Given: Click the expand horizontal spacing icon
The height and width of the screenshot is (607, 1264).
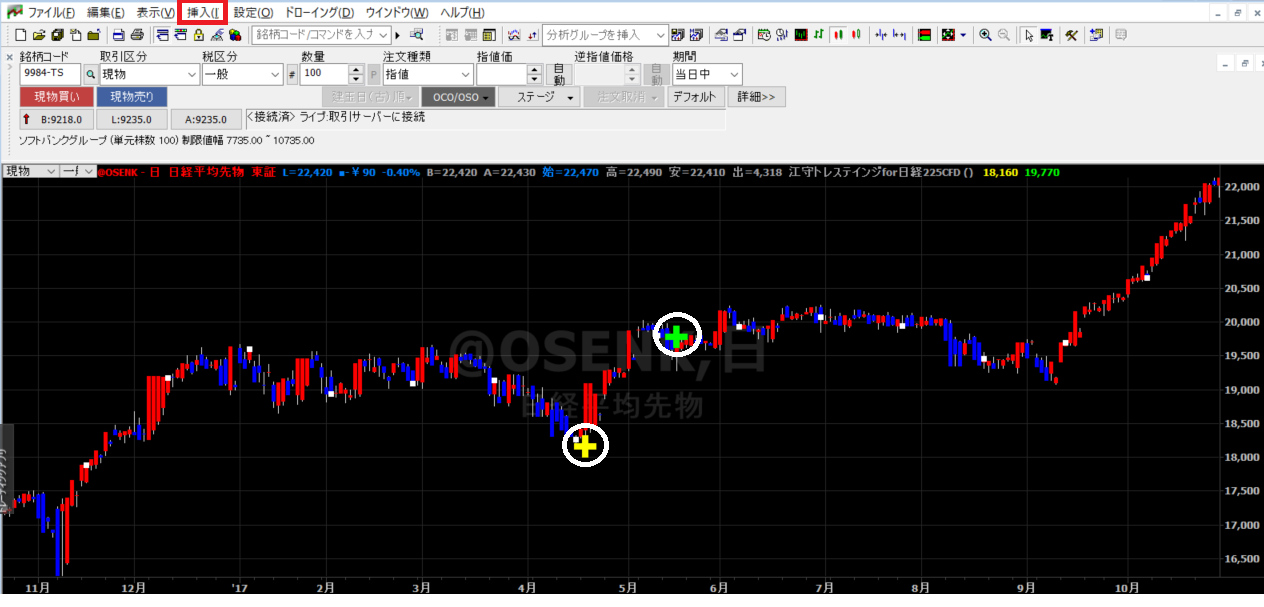Looking at the screenshot, I should (899, 35).
